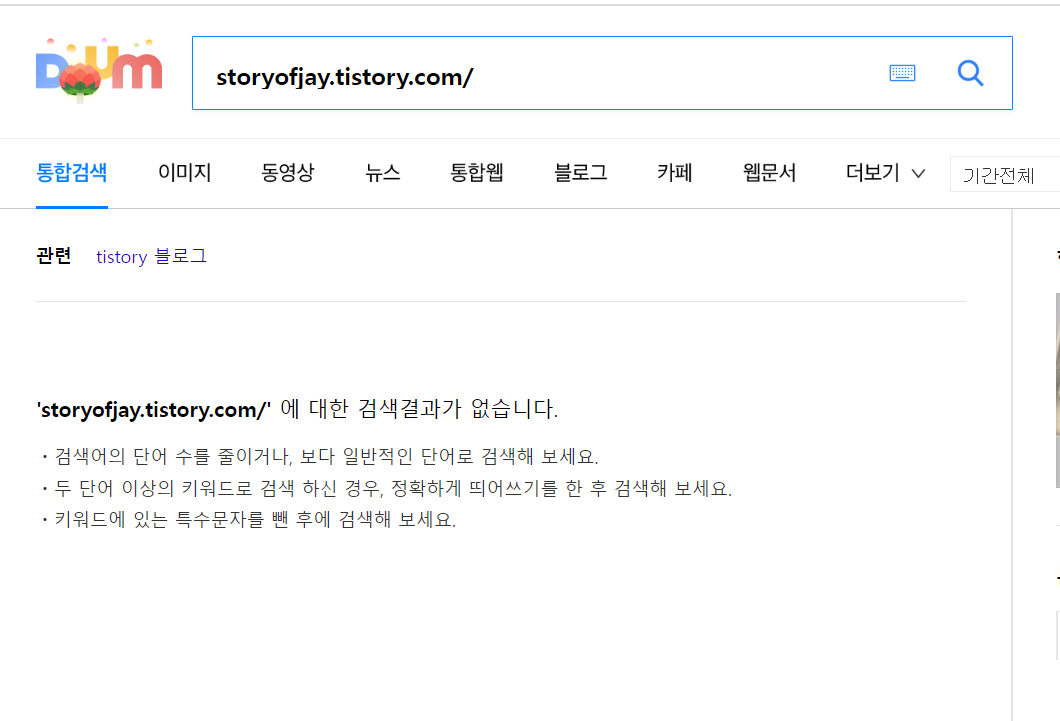
Task: Select the 통합검색 tab
Action: point(72,173)
